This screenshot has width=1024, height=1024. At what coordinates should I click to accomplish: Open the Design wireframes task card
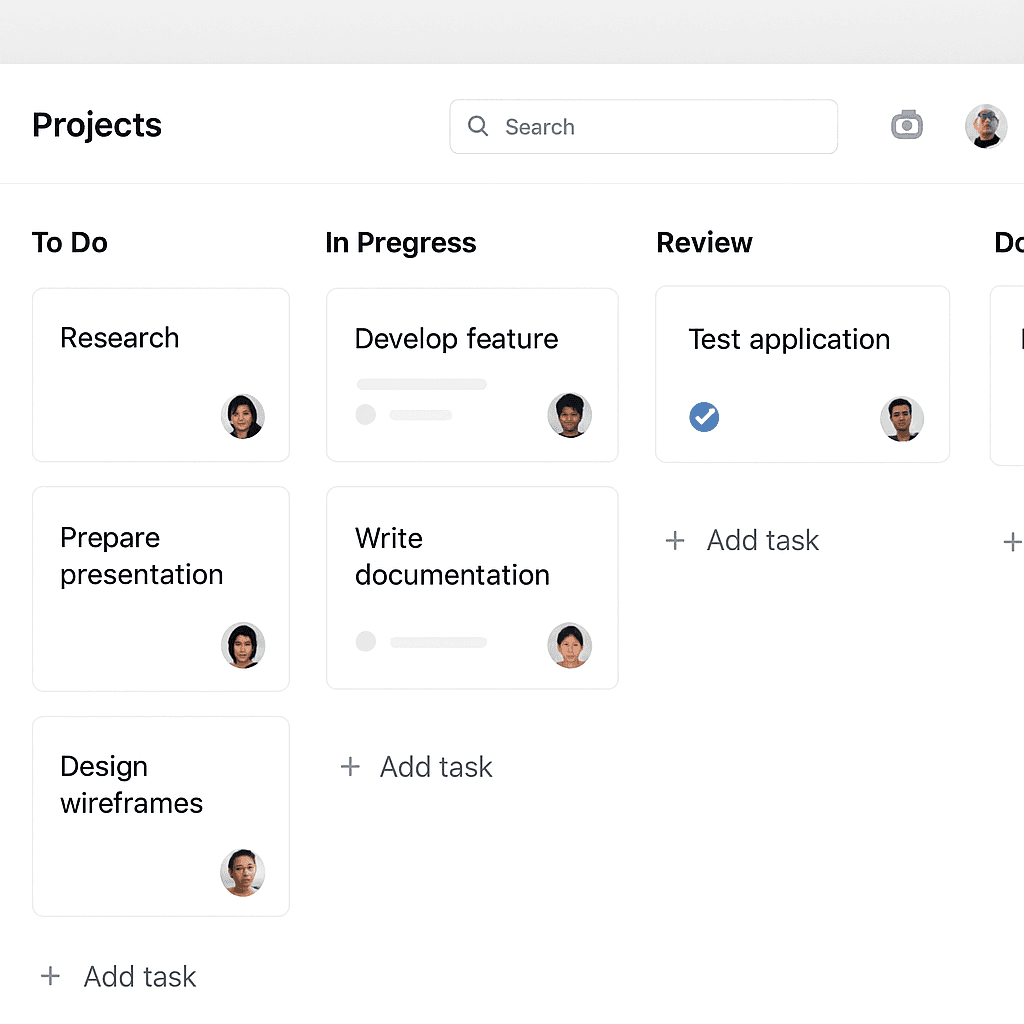point(161,816)
